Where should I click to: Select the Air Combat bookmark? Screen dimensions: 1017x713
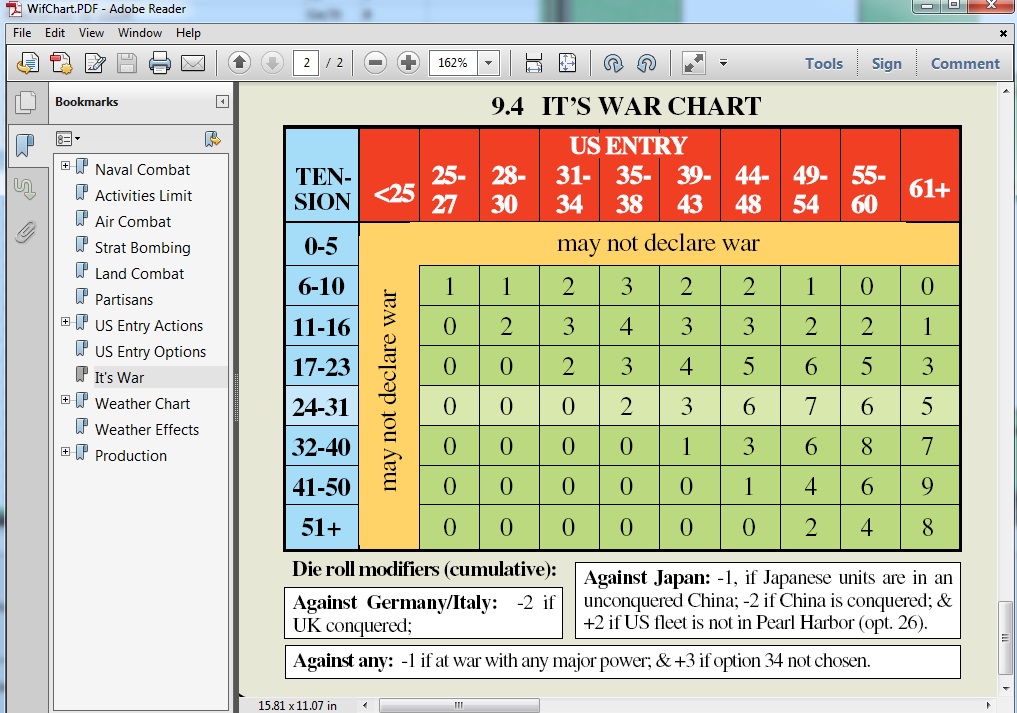133,221
